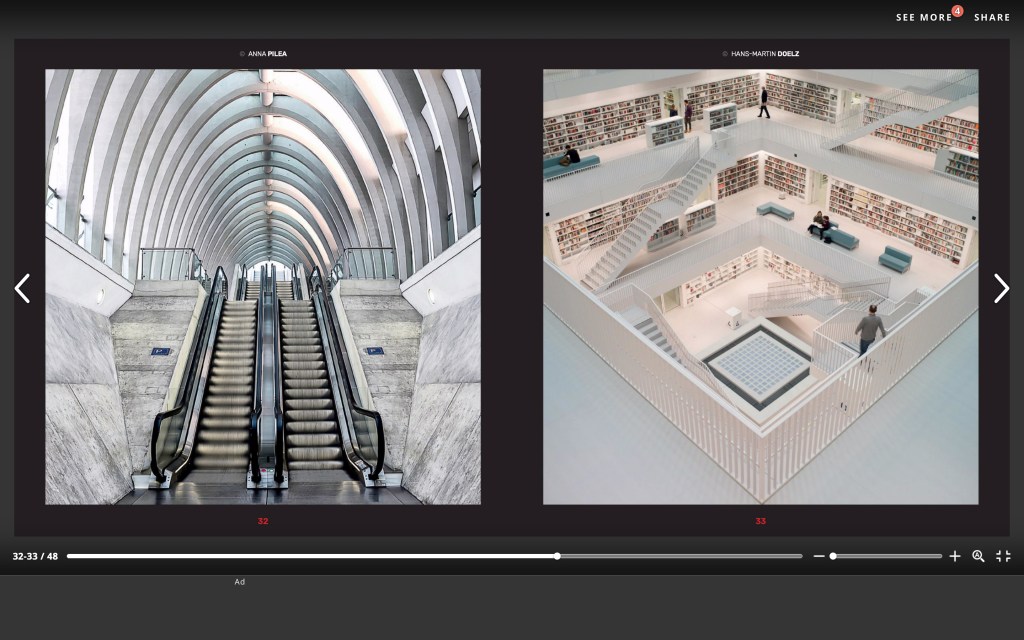Click the red notification badge showing 4
1024x640 pixels.
coord(957,11)
